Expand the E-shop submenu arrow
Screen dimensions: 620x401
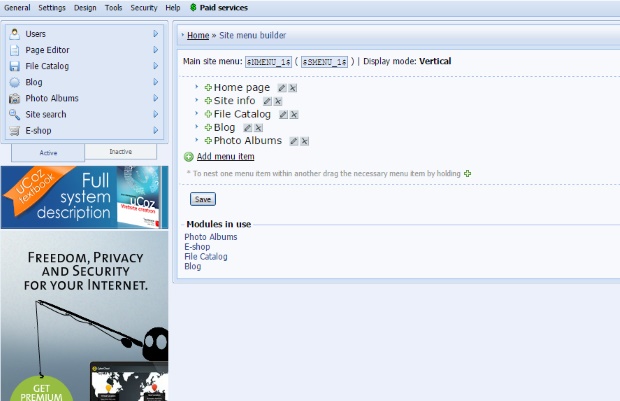156,130
